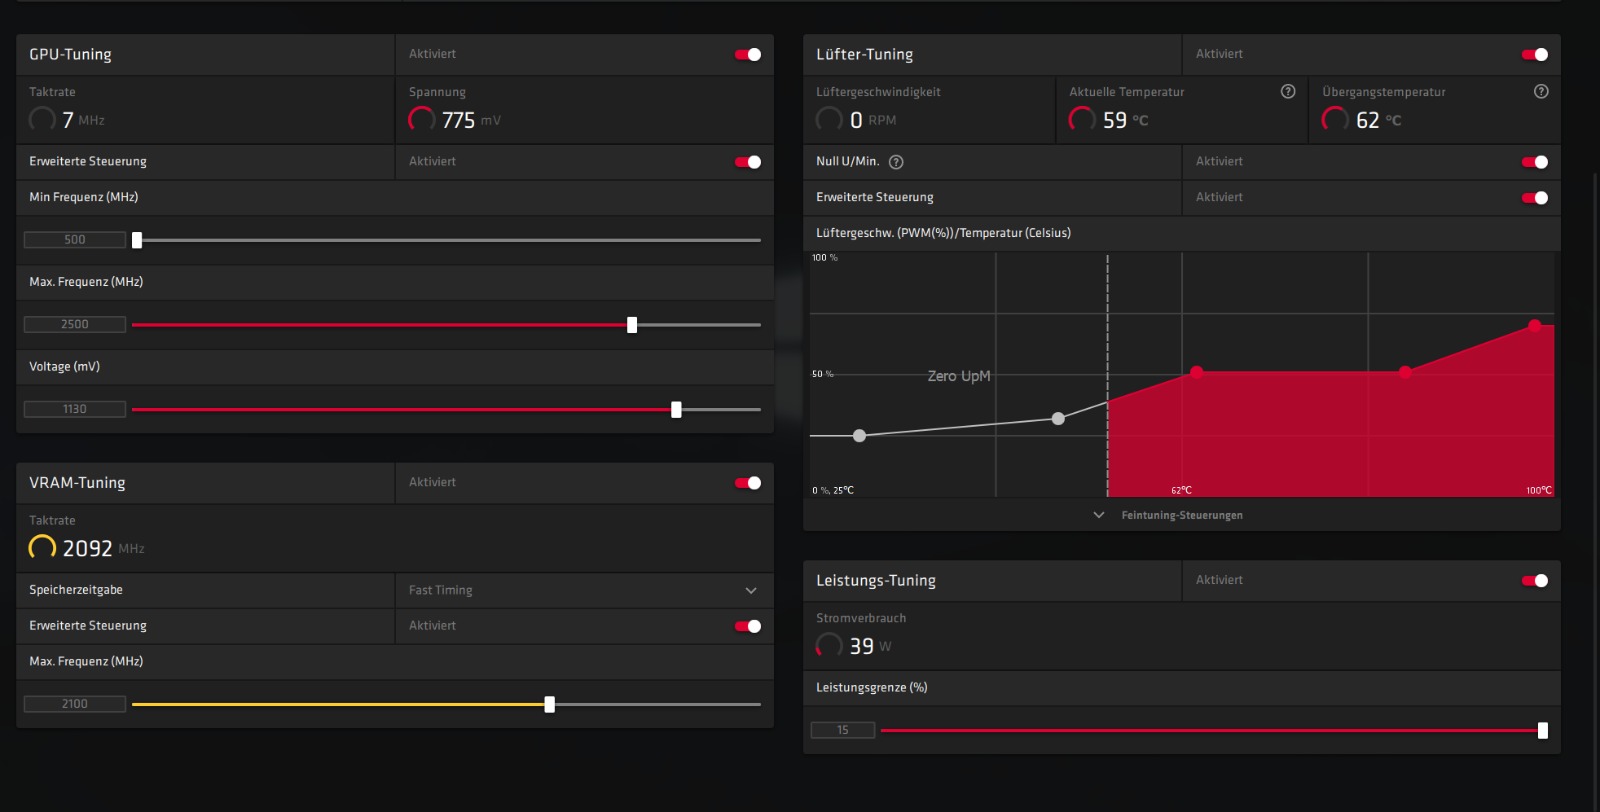Click GPU Max. Frequenz slider handle

(x=632, y=325)
